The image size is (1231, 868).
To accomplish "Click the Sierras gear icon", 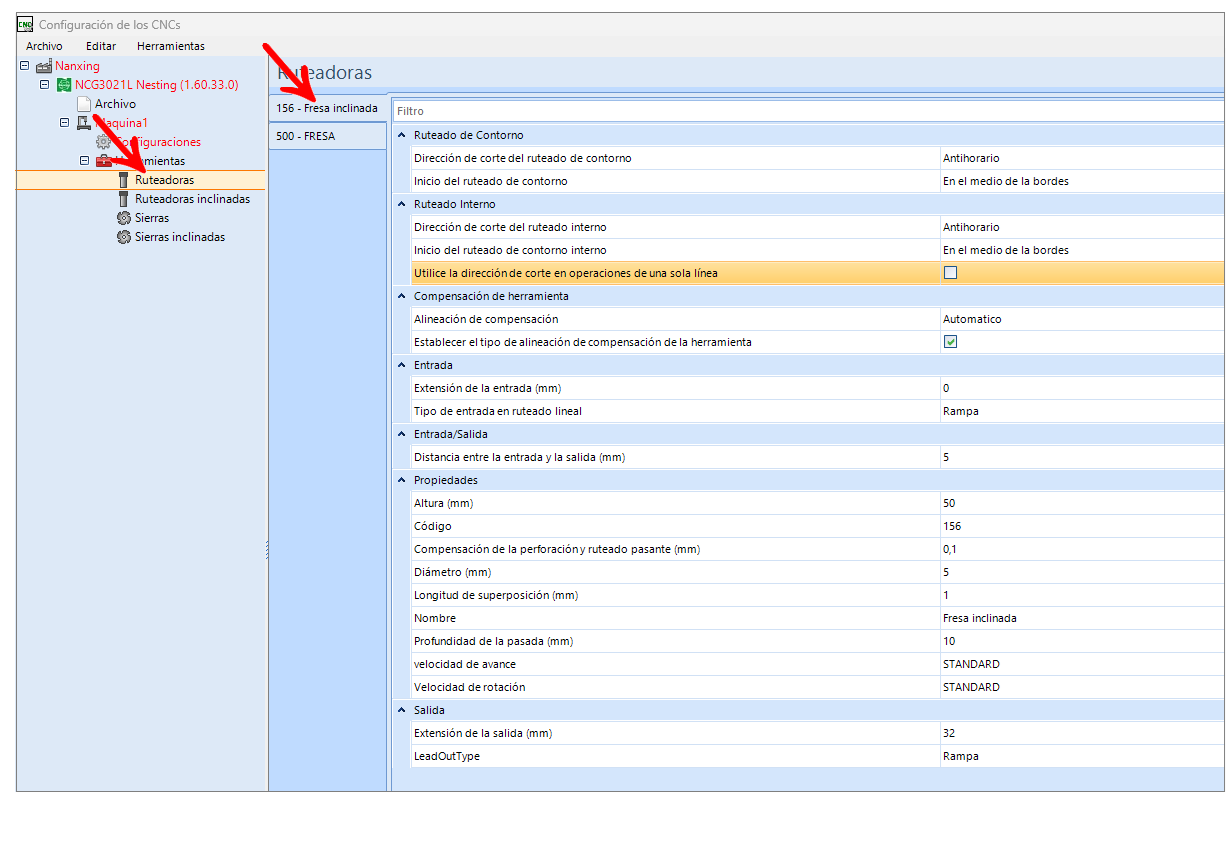I will click(124, 218).
